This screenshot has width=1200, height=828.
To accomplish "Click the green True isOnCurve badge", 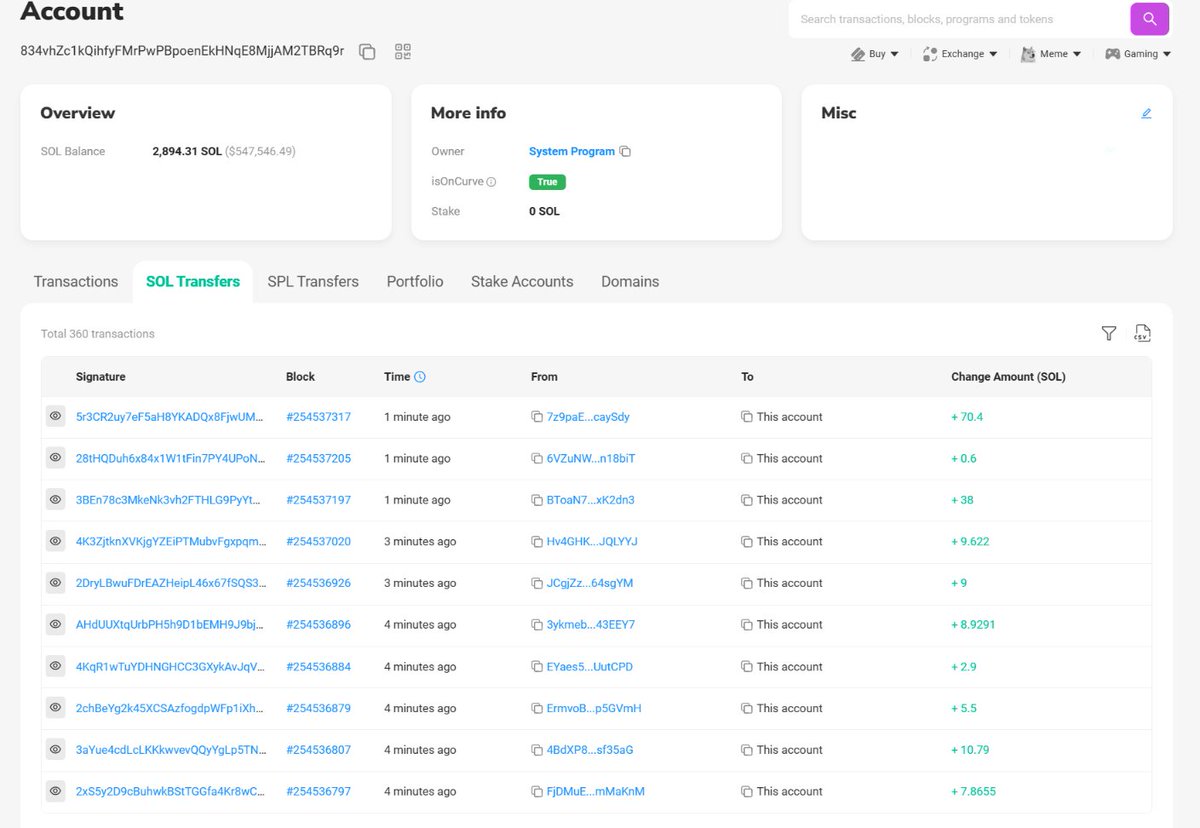I will (x=547, y=182).
